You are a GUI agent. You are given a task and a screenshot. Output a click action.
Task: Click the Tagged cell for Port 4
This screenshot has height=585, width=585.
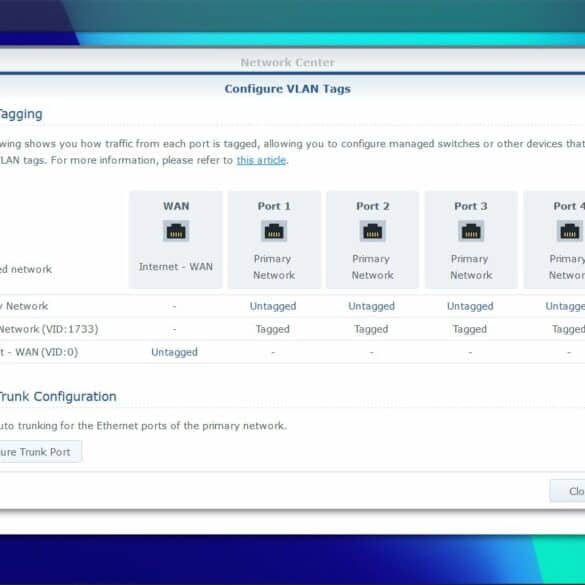click(x=568, y=329)
